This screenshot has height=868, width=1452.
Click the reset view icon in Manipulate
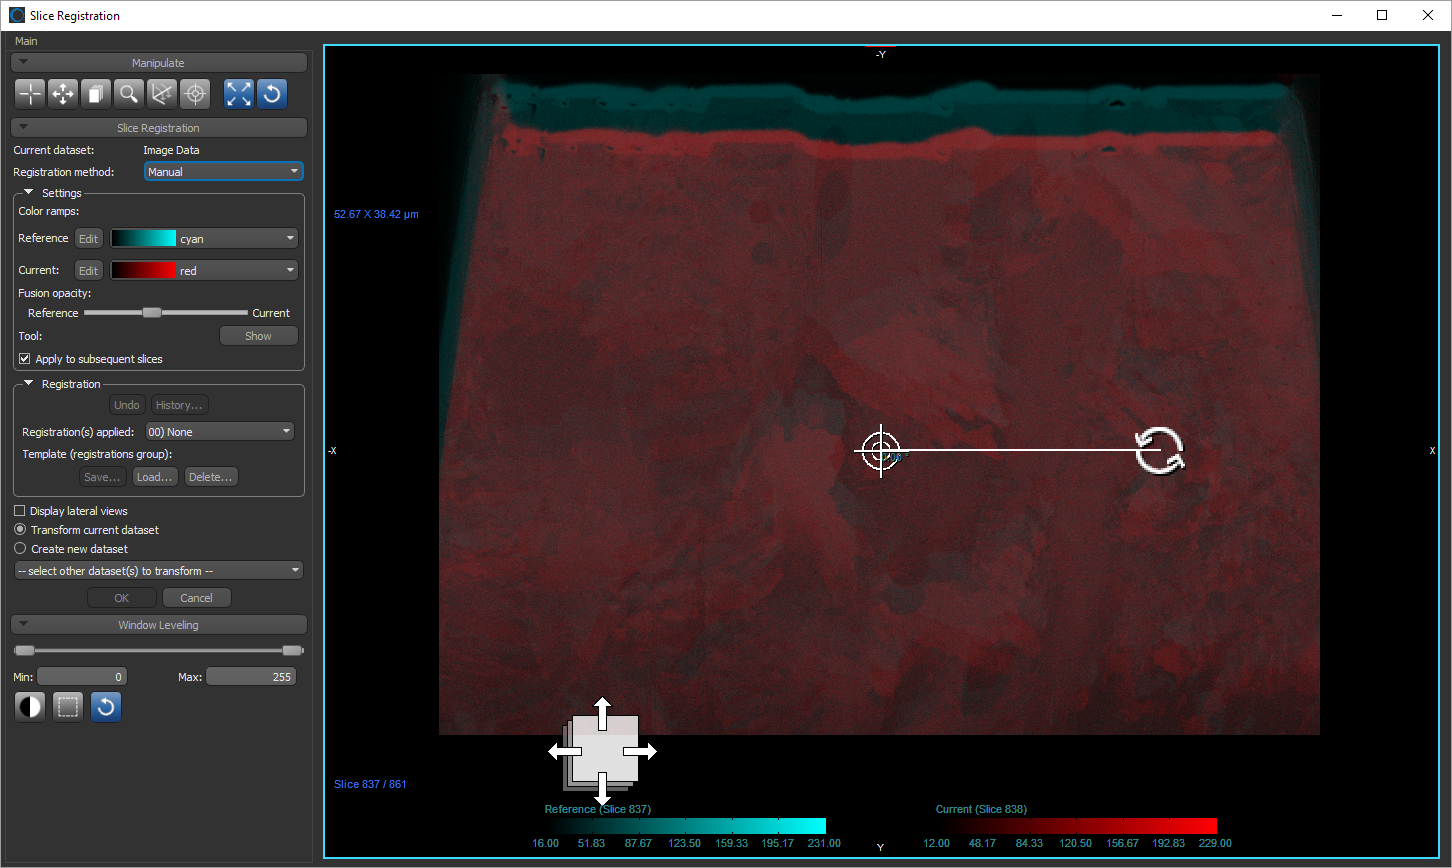tap(272, 94)
